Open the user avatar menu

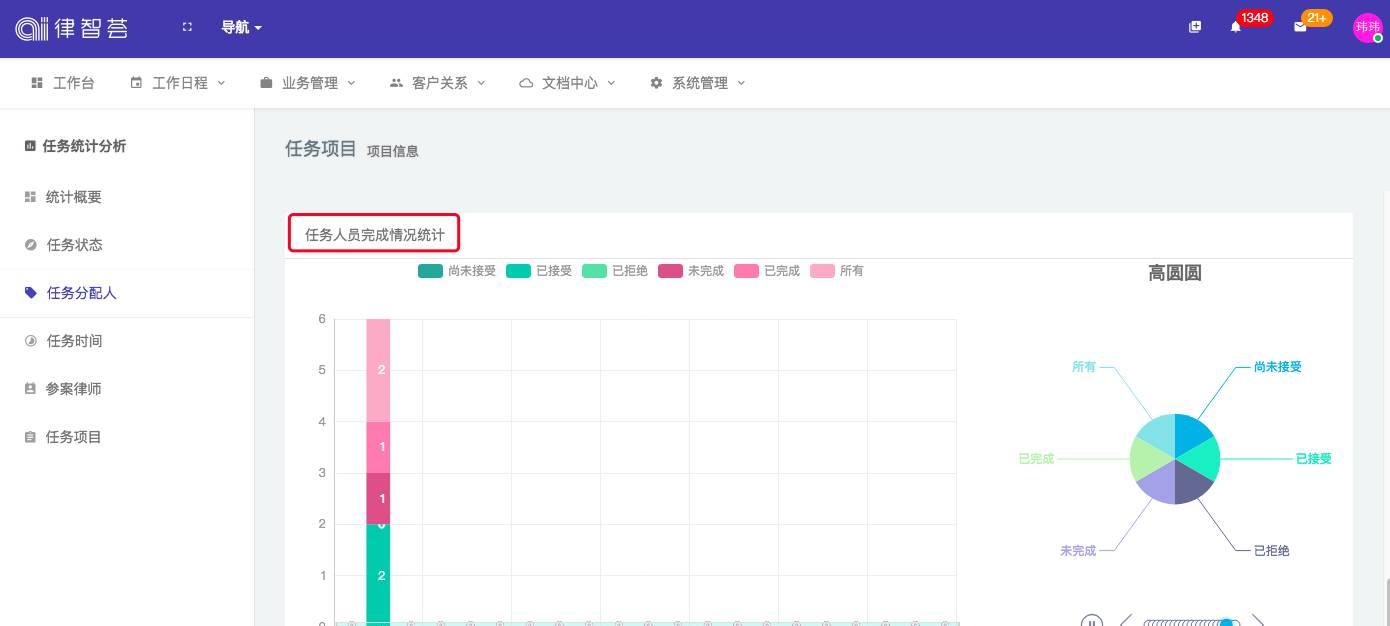(x=1367, y=28)
